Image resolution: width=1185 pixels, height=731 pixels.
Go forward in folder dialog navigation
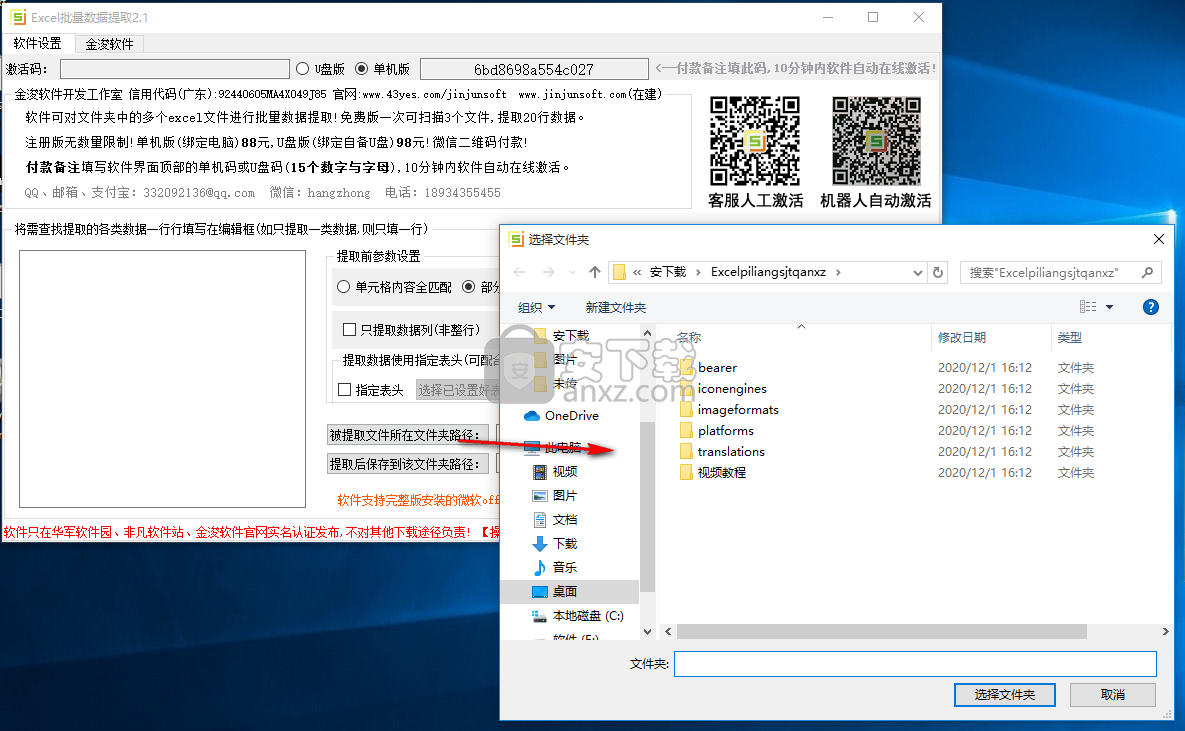tap(549, 272)
